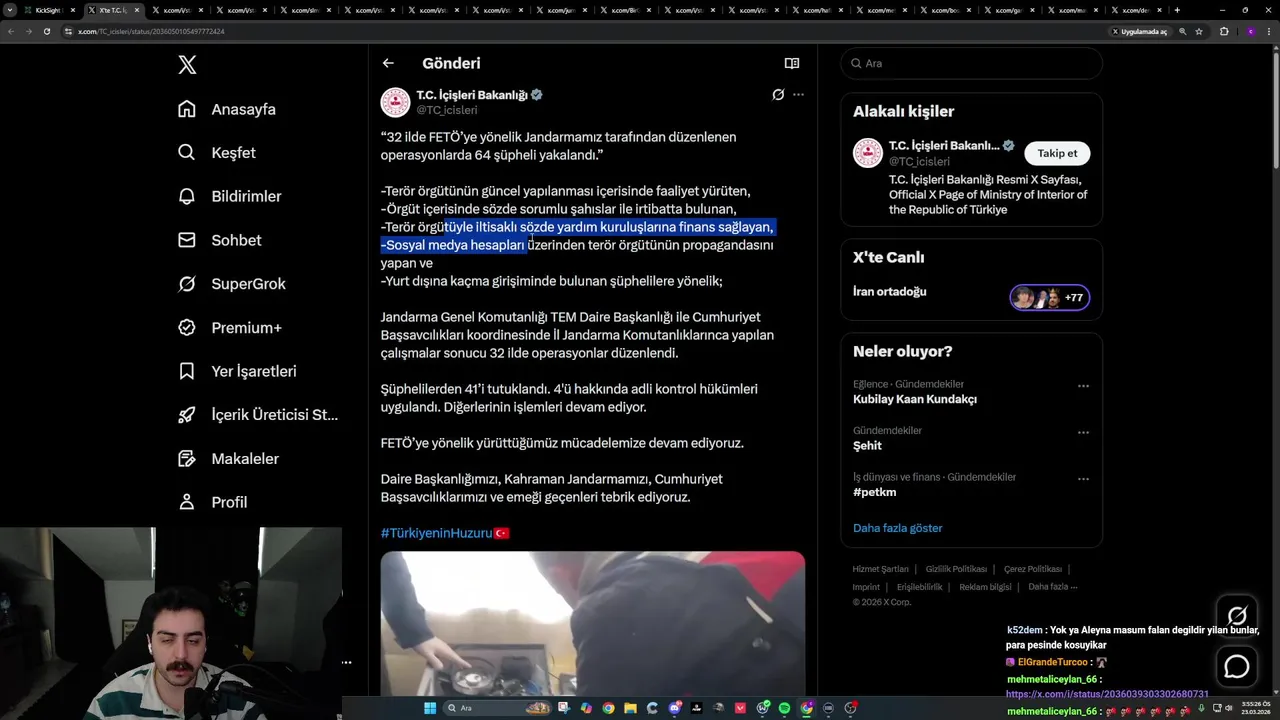Screen dimensions: 1280x720
Task: Click the floating Grok button
Action: pos(1237,616)
